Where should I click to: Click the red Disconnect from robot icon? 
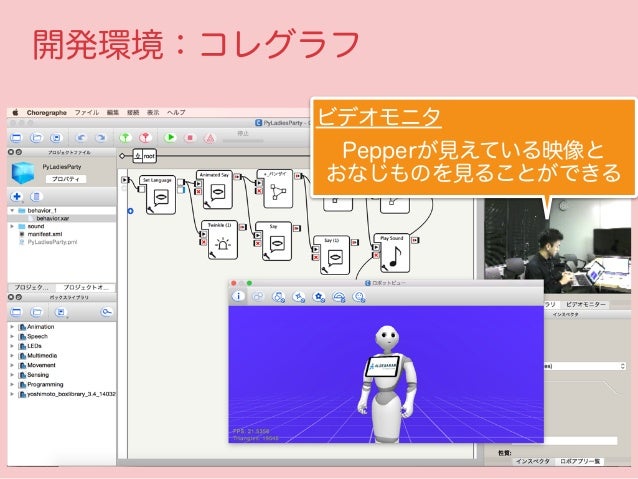[x=145, y=138]
